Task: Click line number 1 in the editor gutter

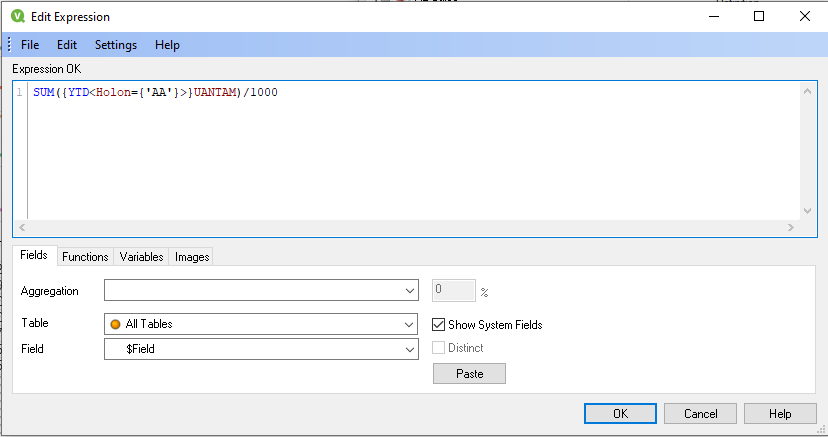Action: [x=20, y=92]
